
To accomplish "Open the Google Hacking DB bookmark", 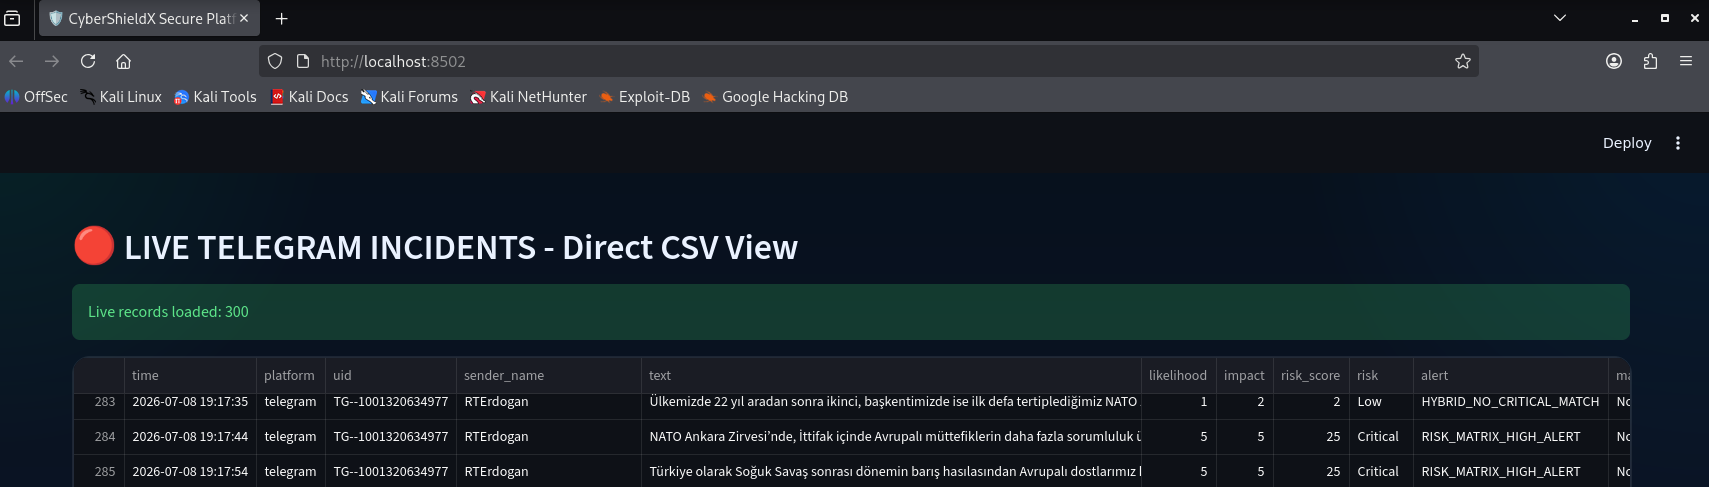I will [x=775, y=97].
